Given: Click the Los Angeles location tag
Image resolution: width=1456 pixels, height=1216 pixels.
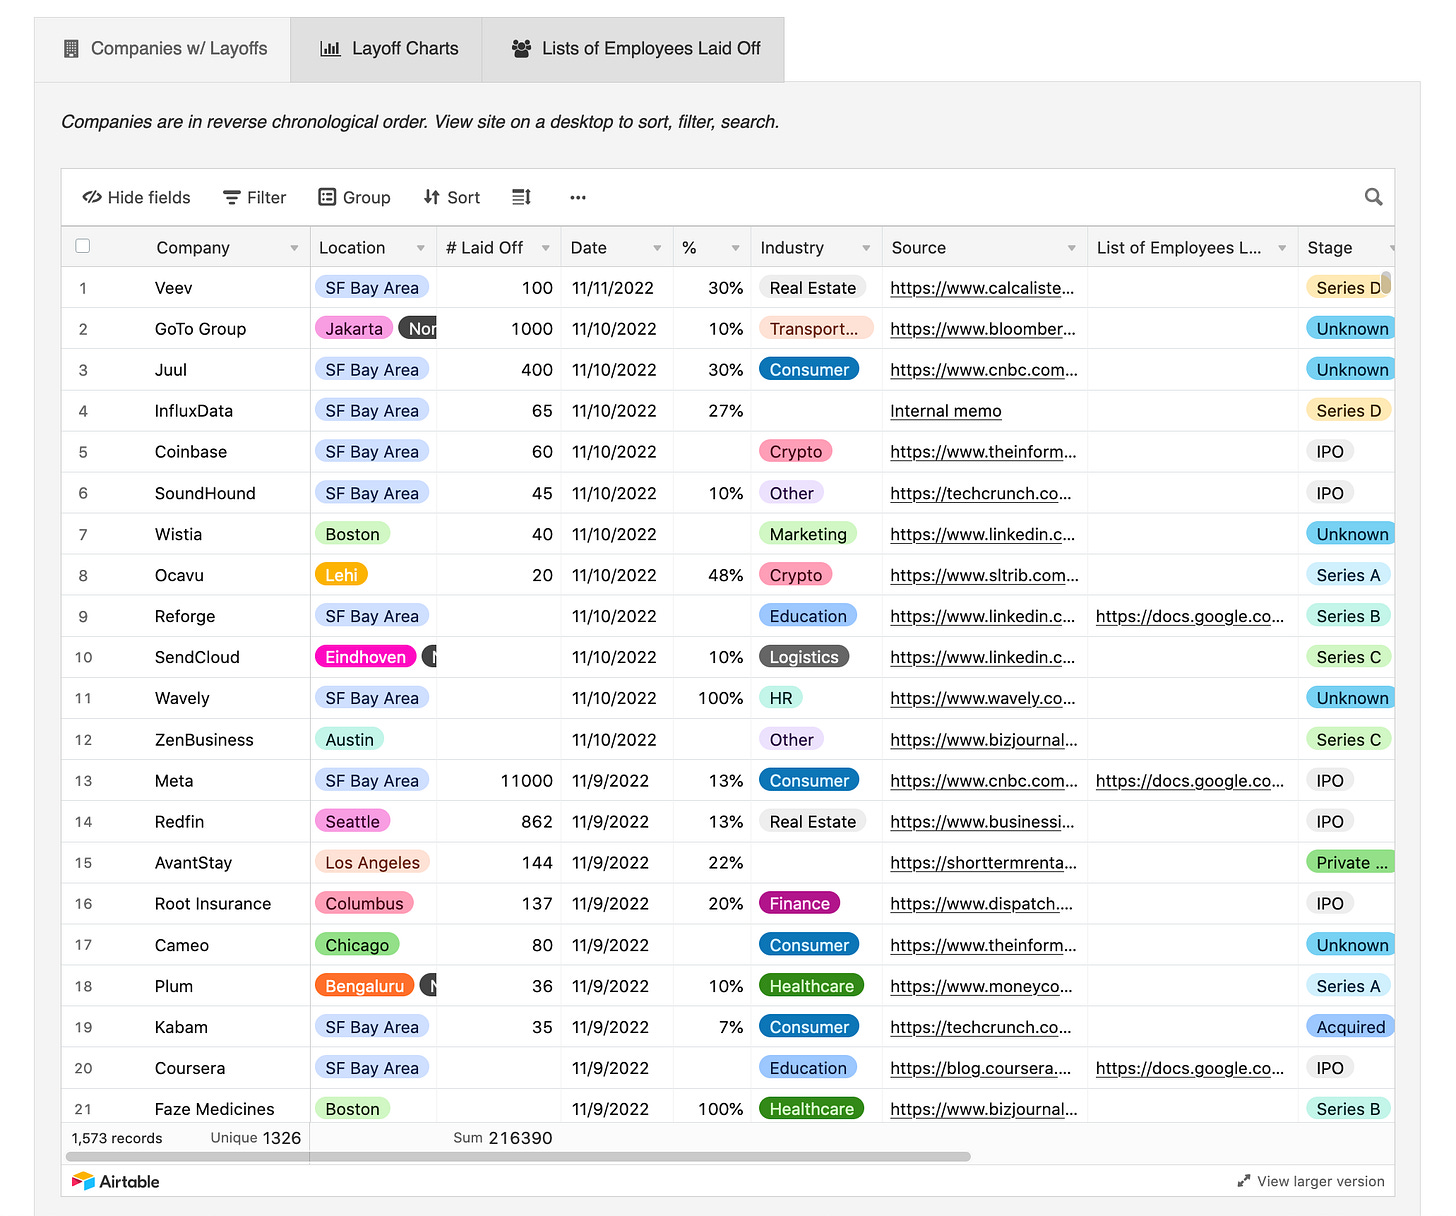Looking at the screenshot, I should (373, 862).
